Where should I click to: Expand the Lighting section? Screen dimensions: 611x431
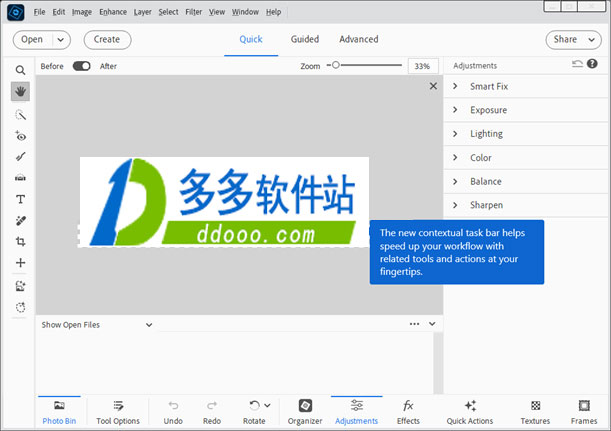point(526,134)
